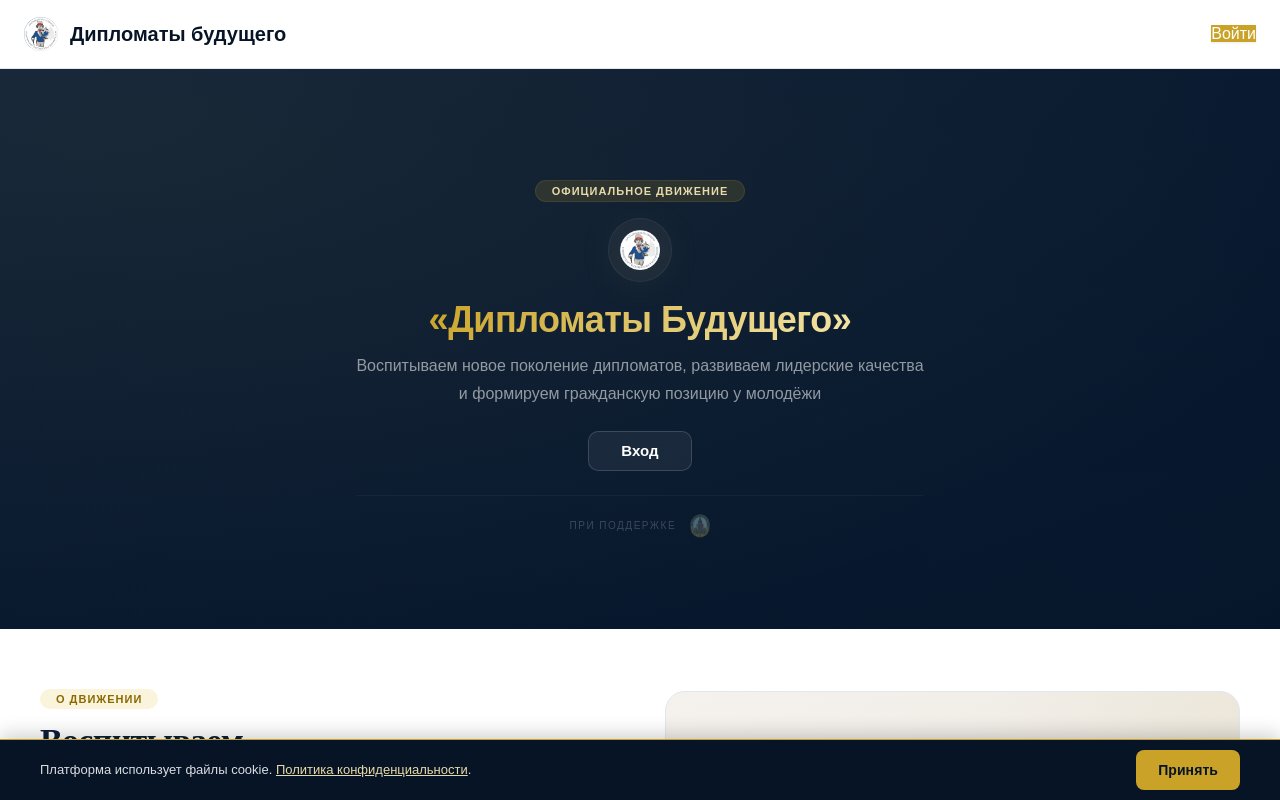
Task: Click the supporter logo beside «При поддержке»
Action: pyautogui.click(x=700, y=526)
